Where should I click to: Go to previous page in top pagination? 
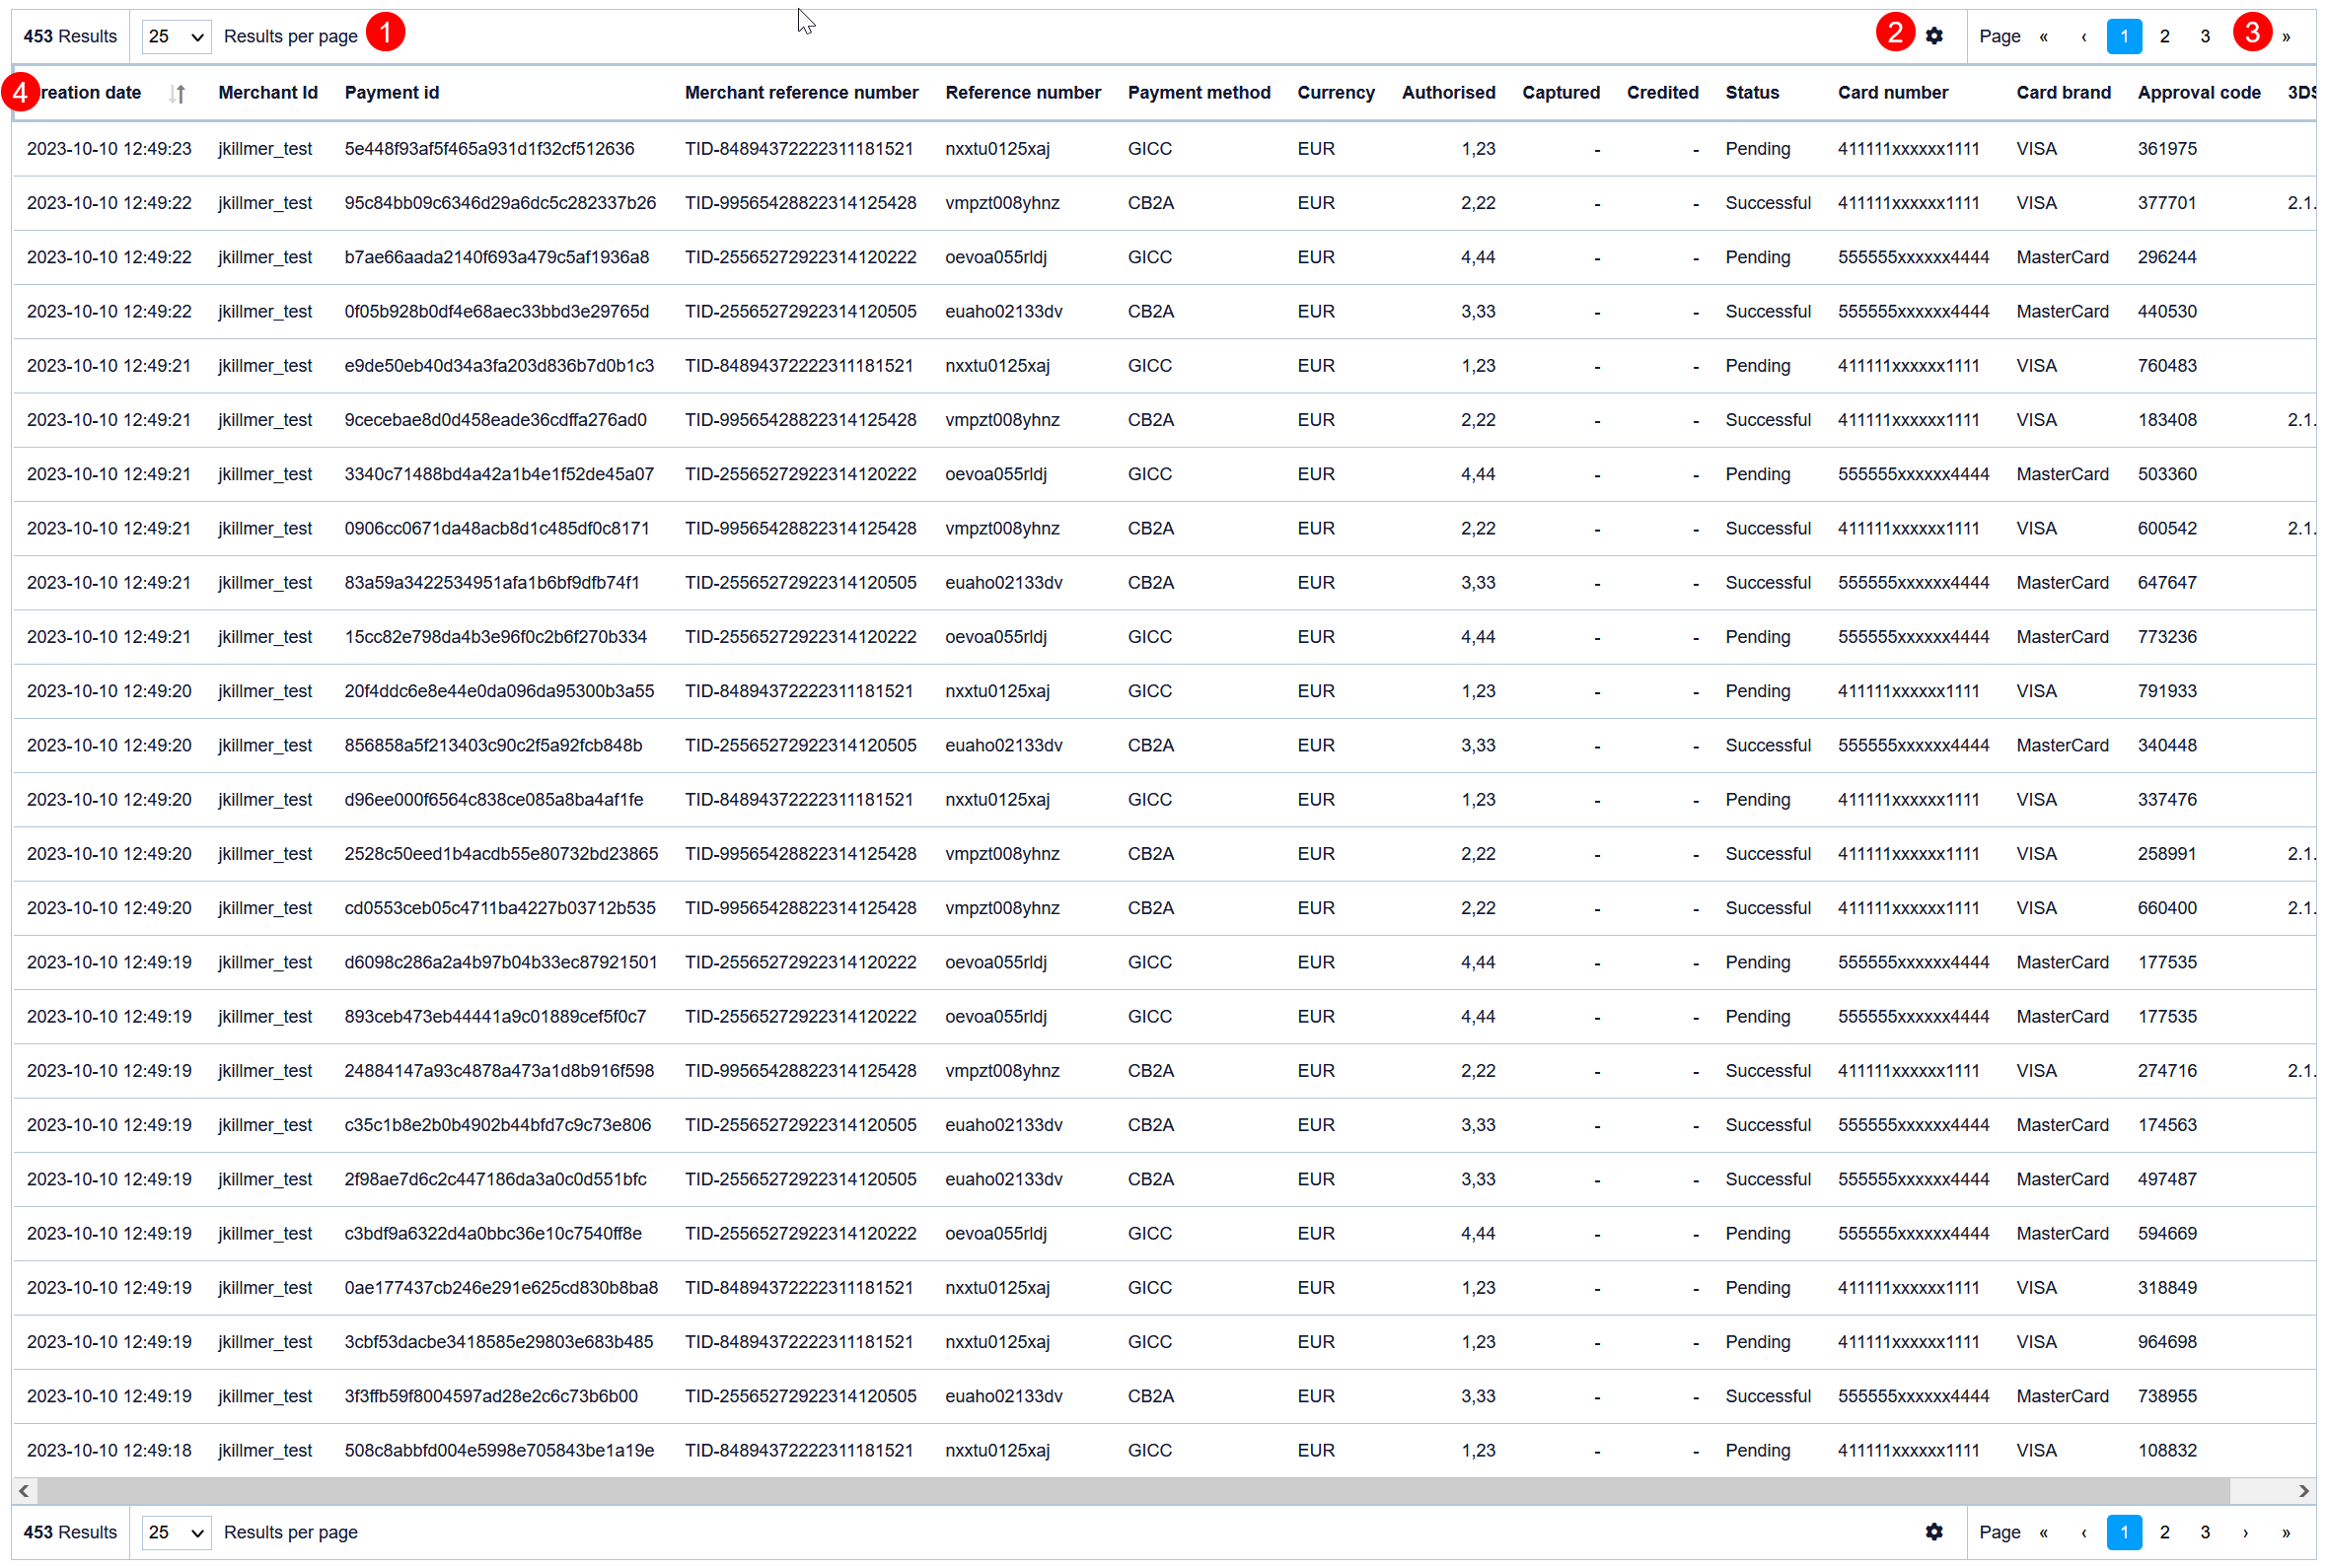(2083, 37)
